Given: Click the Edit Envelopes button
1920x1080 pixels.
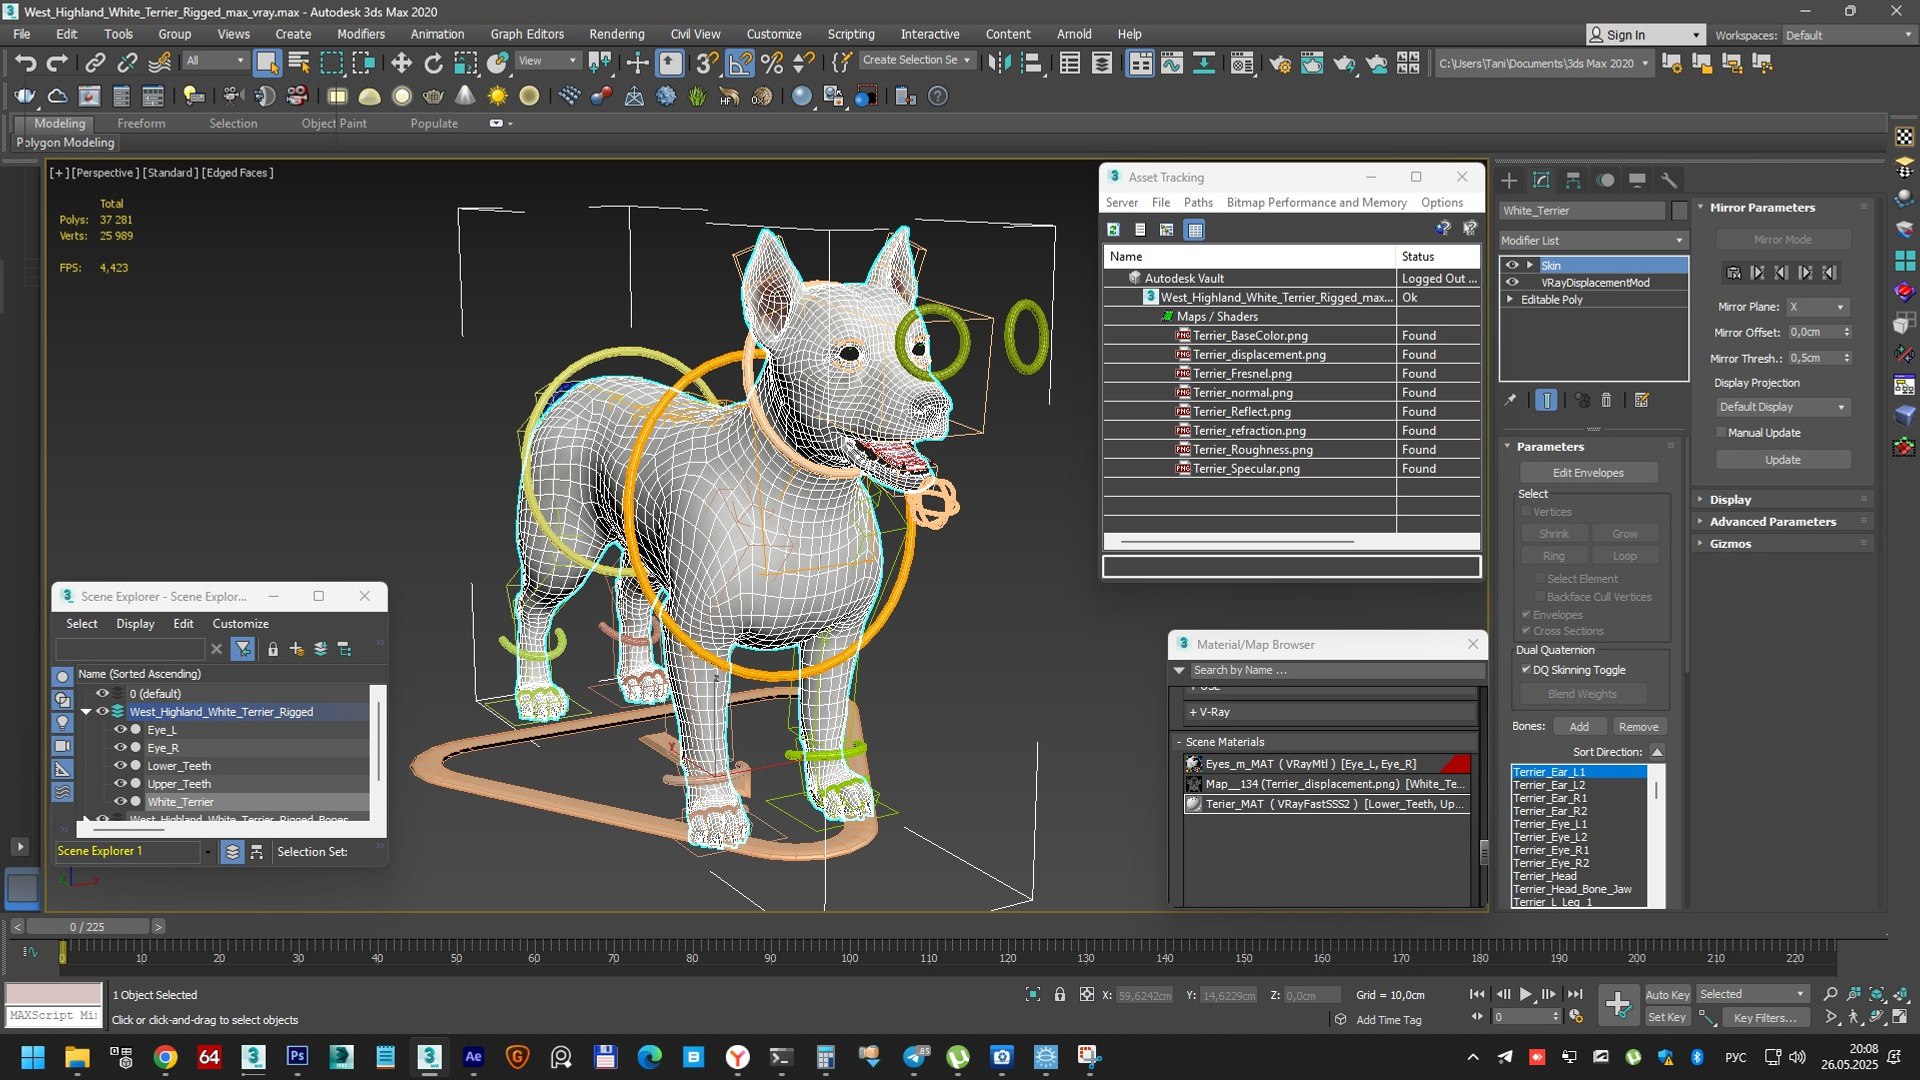Looking at the screenshot, I should point(1588,472).
